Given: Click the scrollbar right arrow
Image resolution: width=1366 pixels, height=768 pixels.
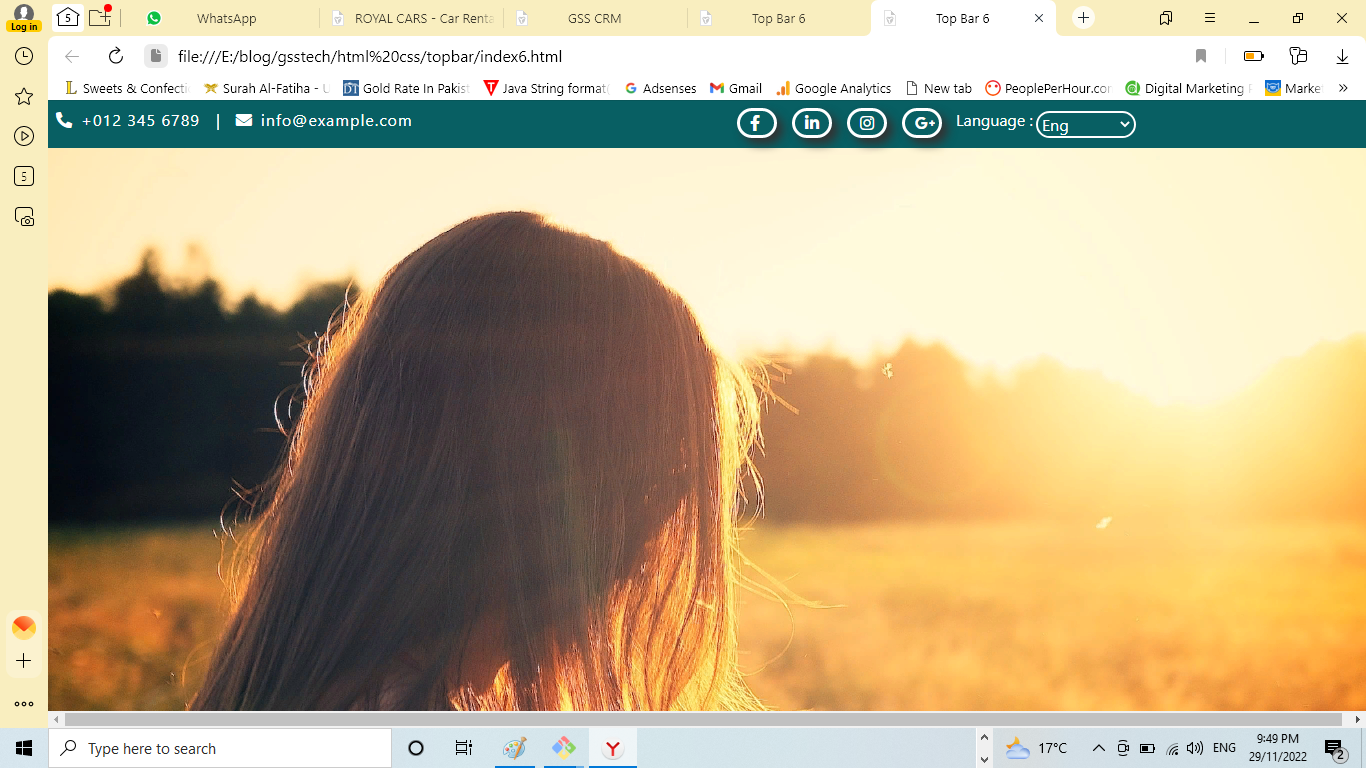Looking at the screenshot, I should click(1358, 719).
